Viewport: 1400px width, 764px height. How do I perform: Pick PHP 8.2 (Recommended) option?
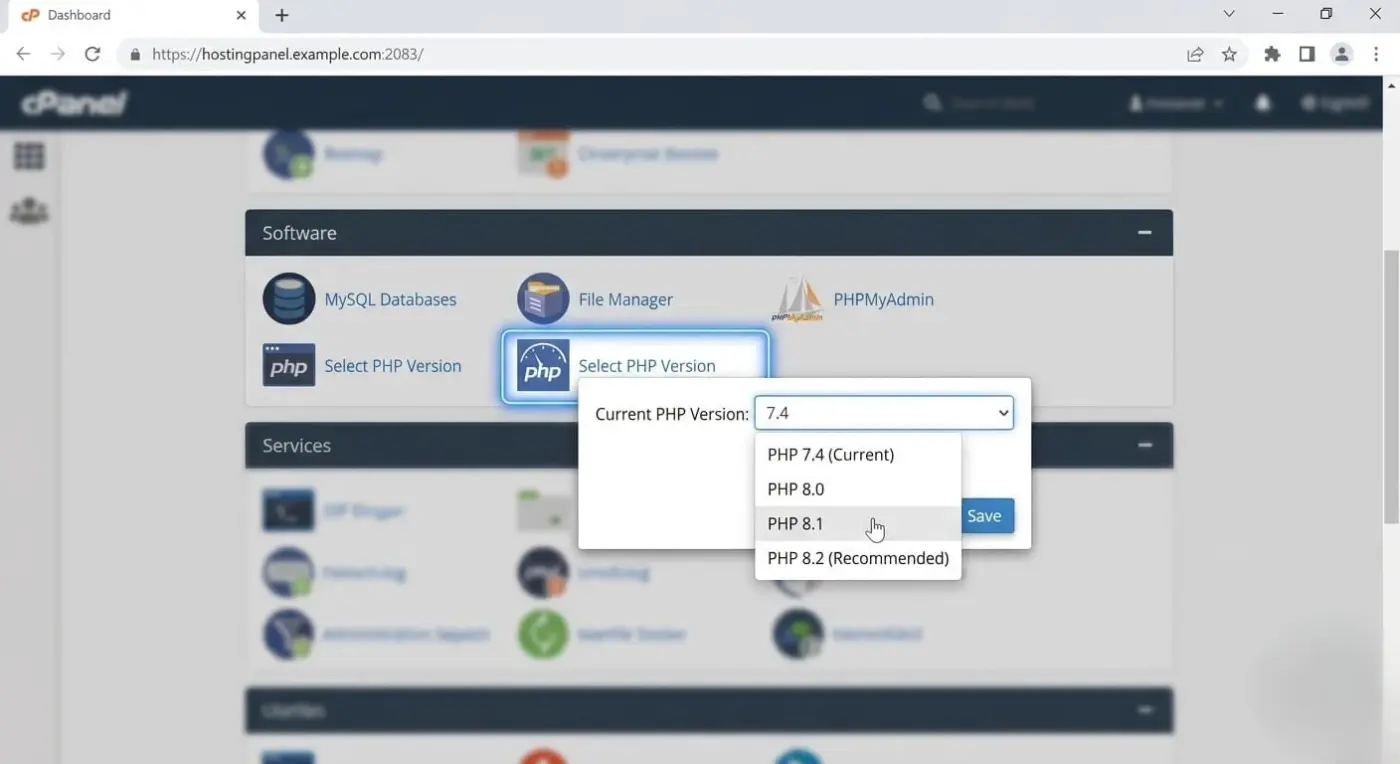[x=858, y=558]
